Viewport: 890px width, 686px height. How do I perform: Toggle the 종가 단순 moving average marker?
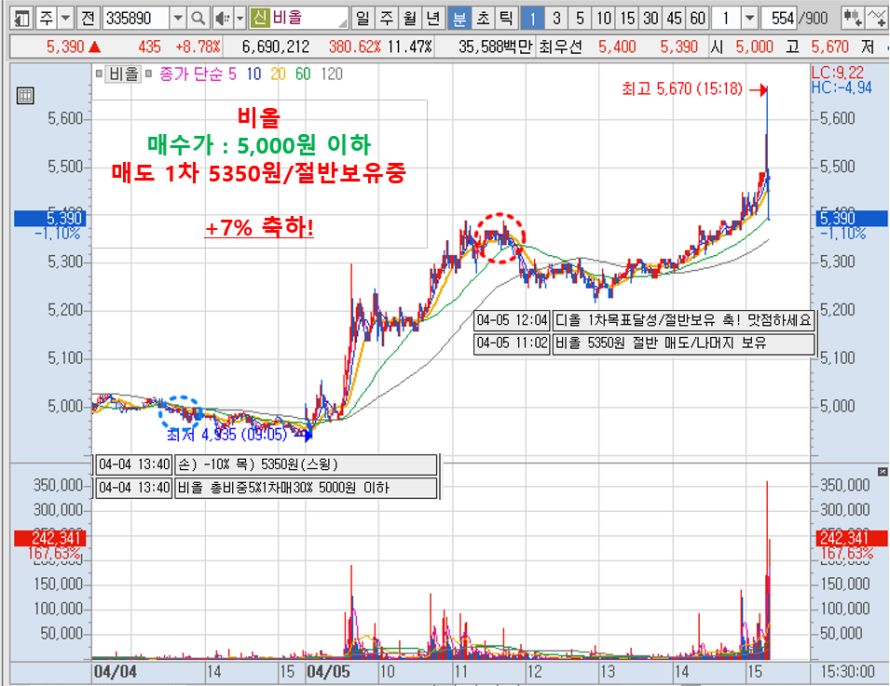point(150,74)
